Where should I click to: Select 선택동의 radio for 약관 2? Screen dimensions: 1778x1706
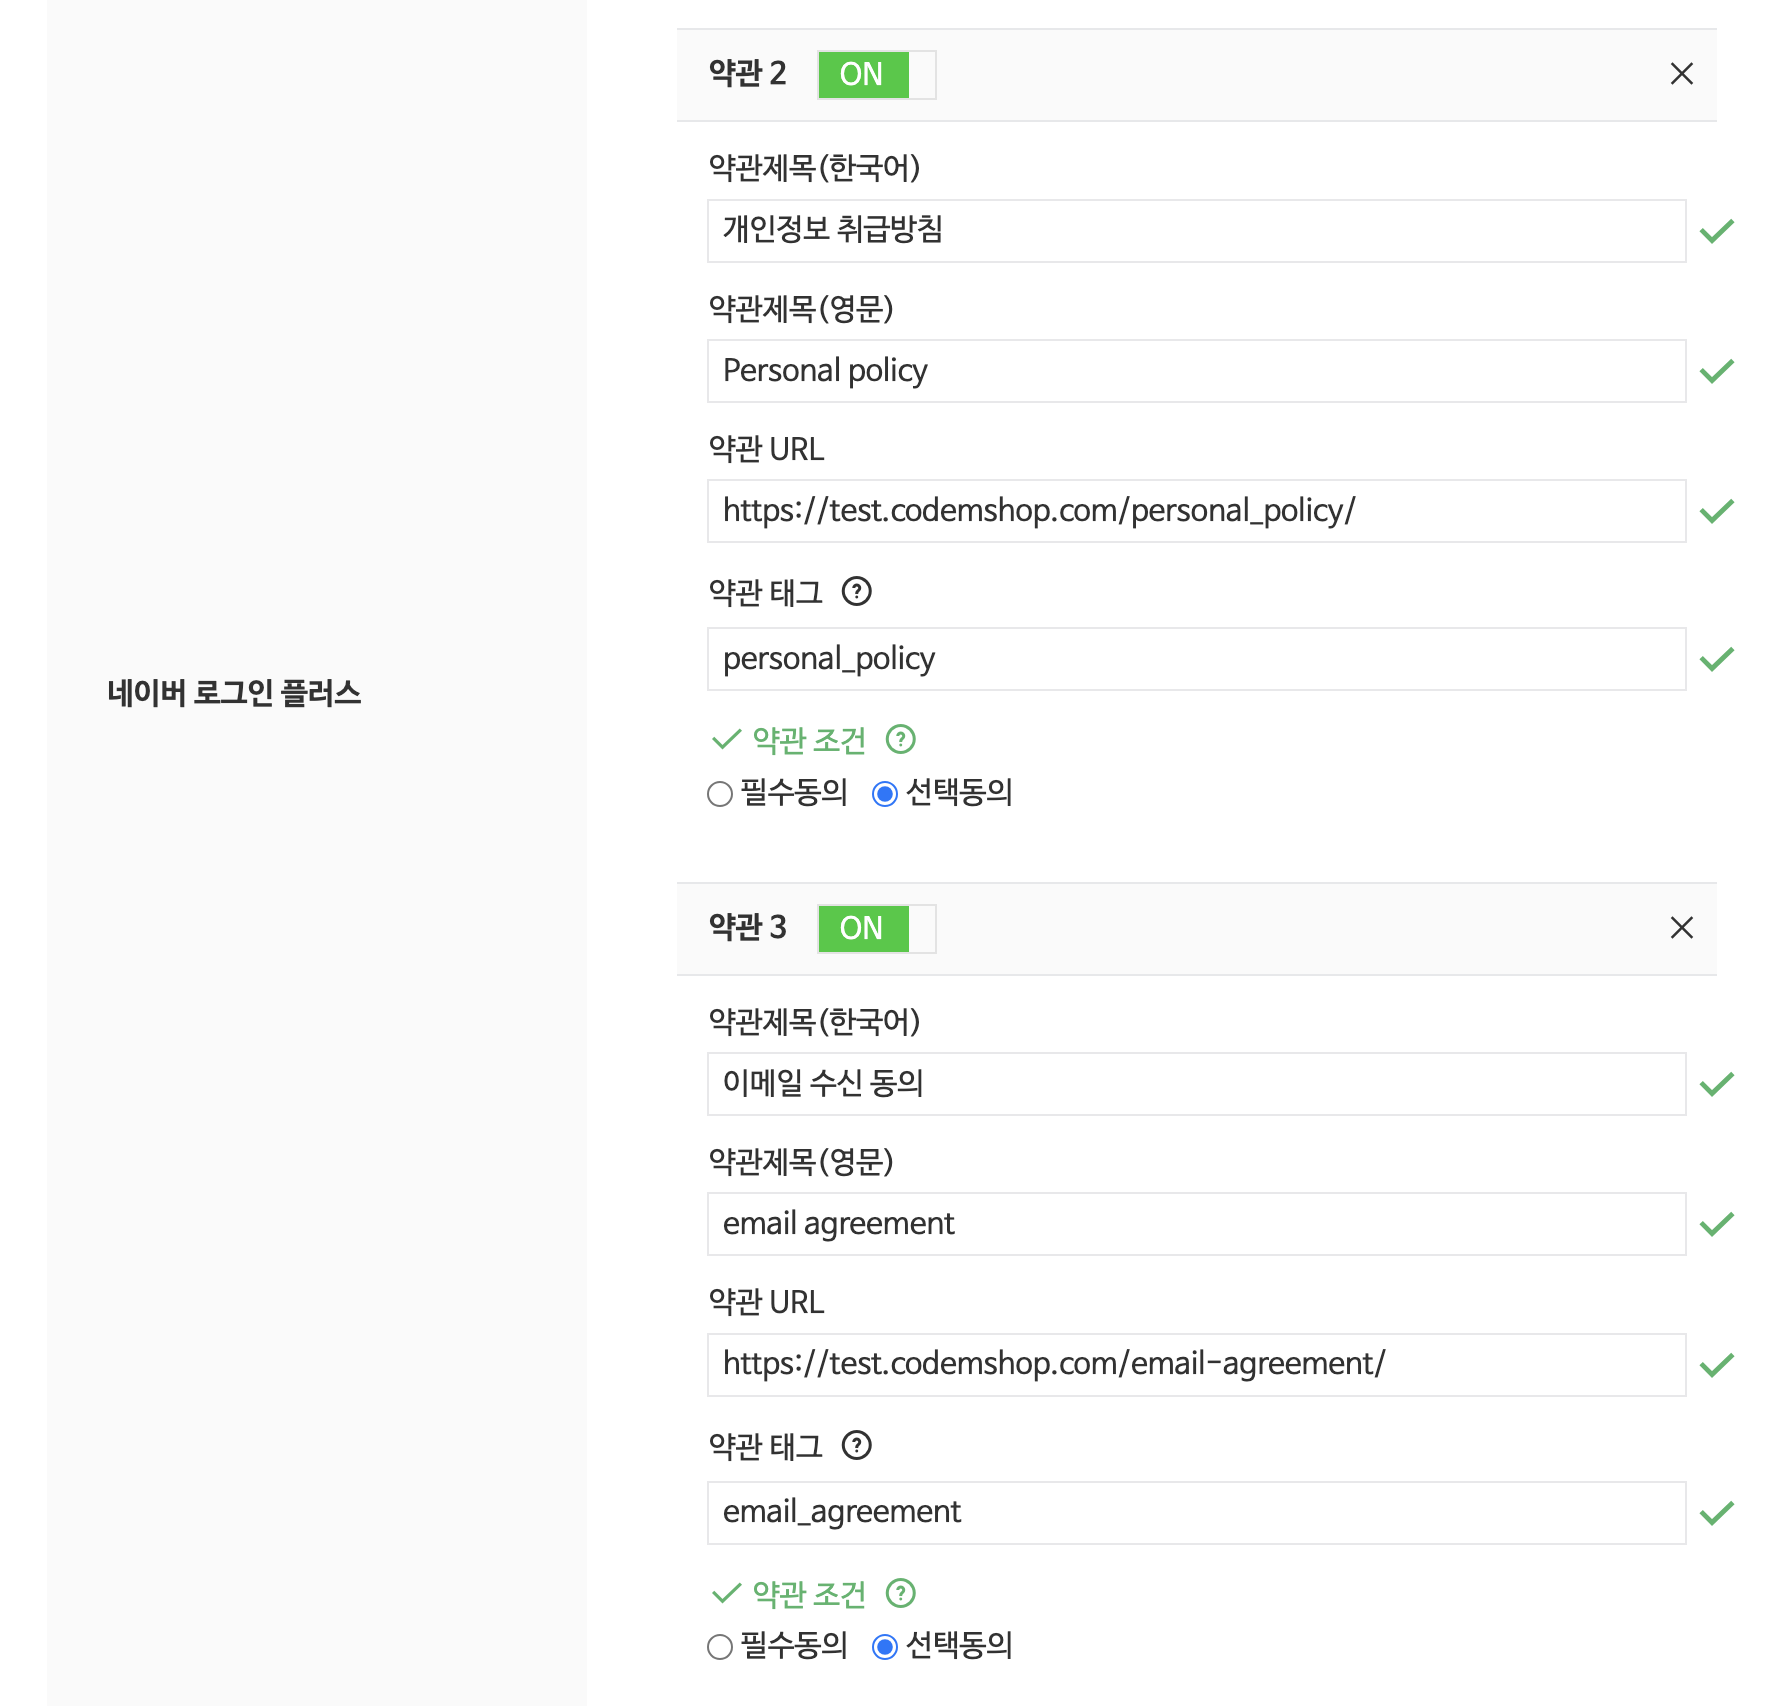tap(885, 794)
